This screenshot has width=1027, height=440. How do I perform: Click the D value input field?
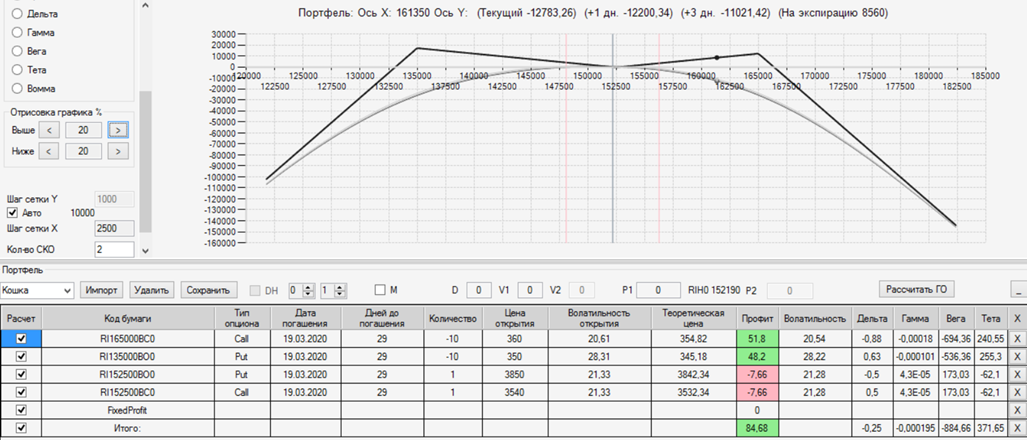(479, 289)
